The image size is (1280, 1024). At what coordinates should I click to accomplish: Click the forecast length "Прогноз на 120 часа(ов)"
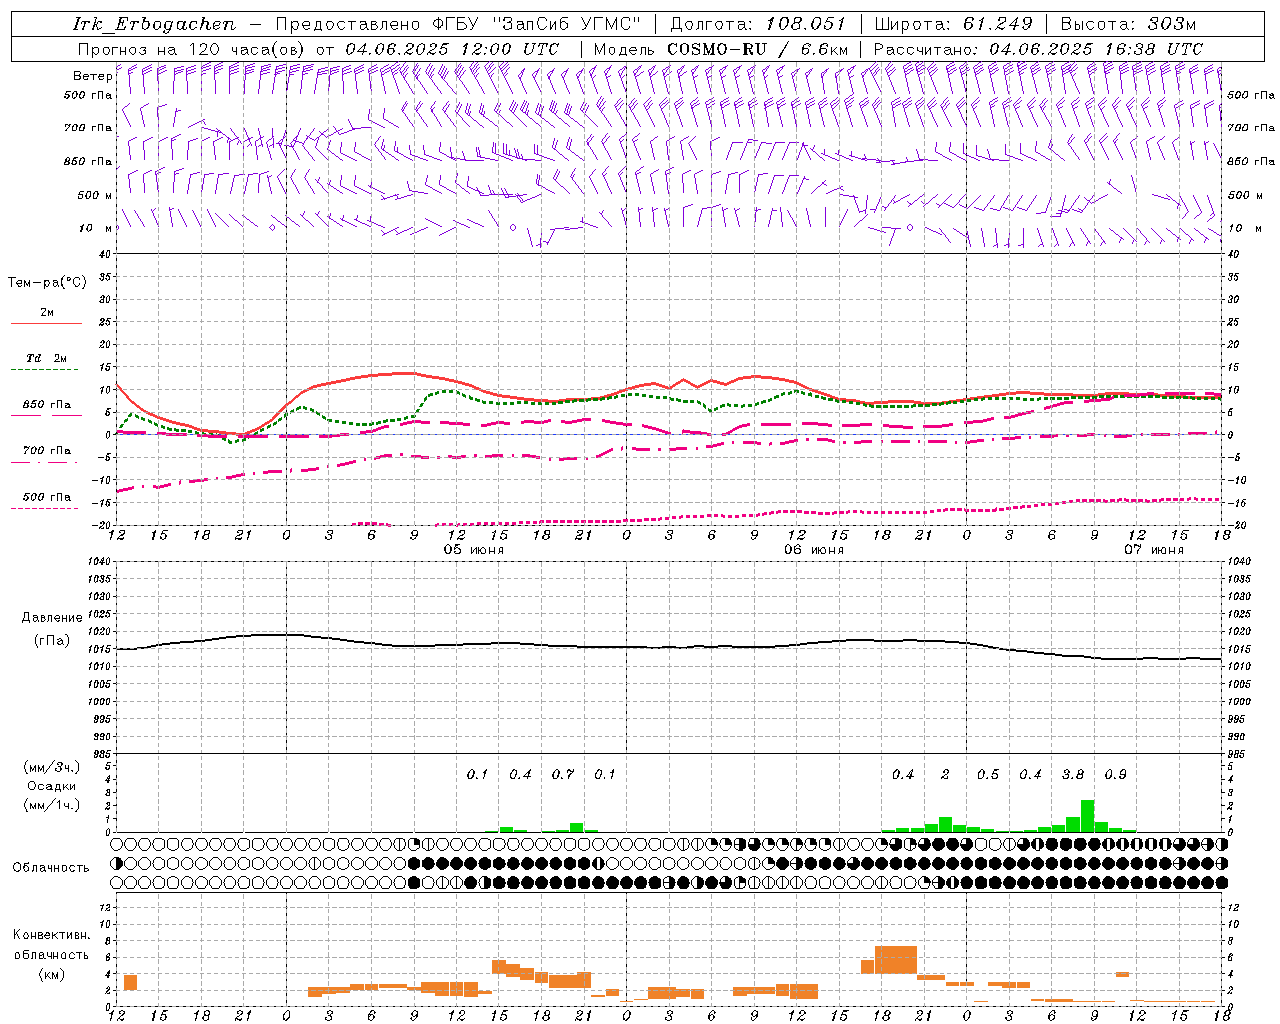(x=192, y=49)
